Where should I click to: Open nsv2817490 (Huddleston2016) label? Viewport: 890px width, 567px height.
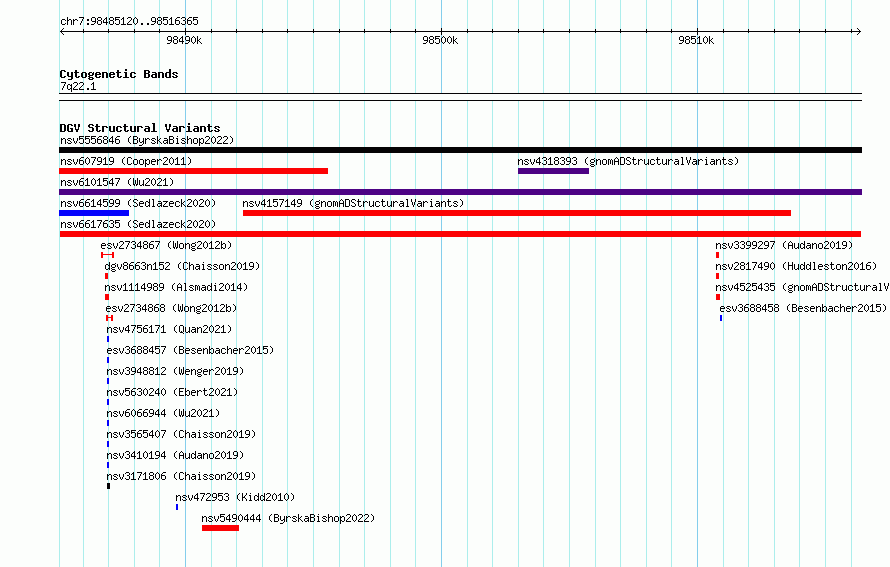pyautogui.click(x=796, y=266)
